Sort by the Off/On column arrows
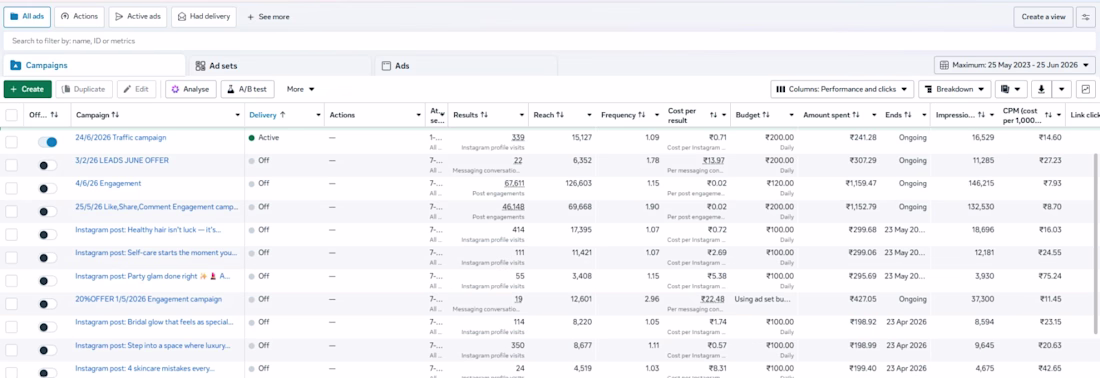The image size is (1100, 378). (x=54, y=114)
